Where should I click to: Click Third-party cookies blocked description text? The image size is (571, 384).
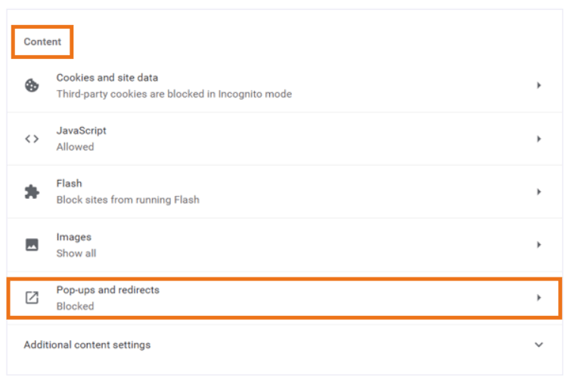coord(174,94)
